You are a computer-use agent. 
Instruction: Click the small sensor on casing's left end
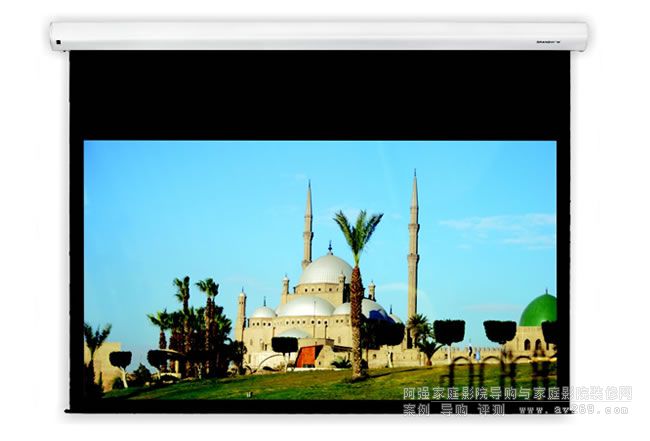click(x=58, y=42)
